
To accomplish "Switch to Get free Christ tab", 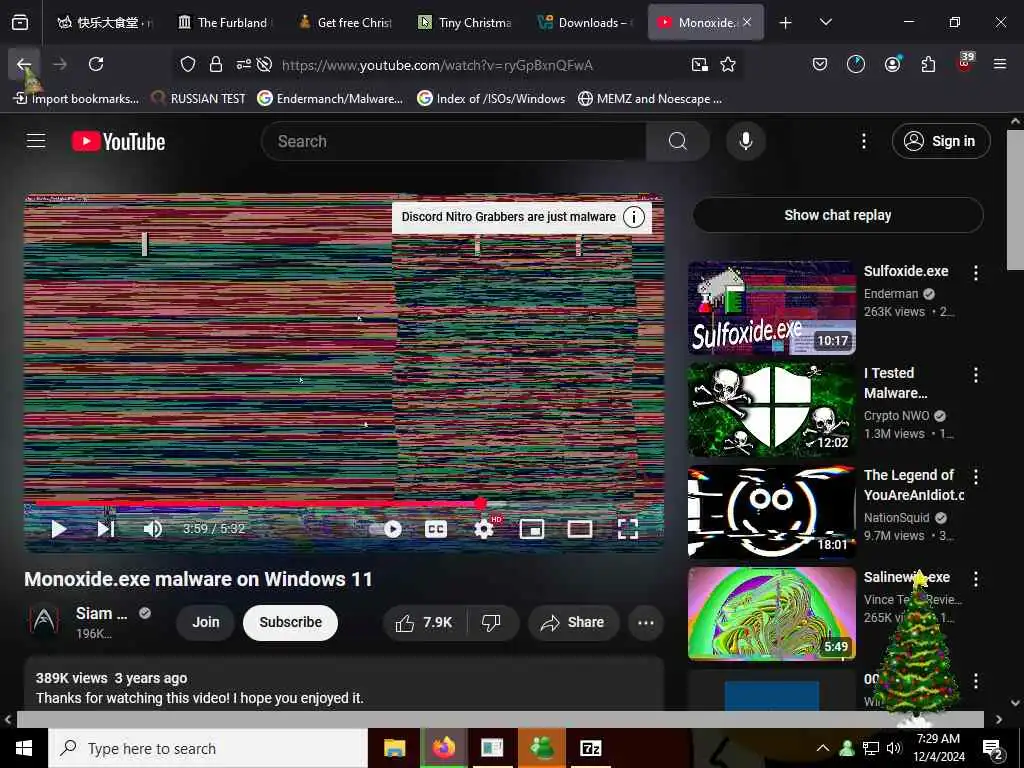I will coord(346,23).
